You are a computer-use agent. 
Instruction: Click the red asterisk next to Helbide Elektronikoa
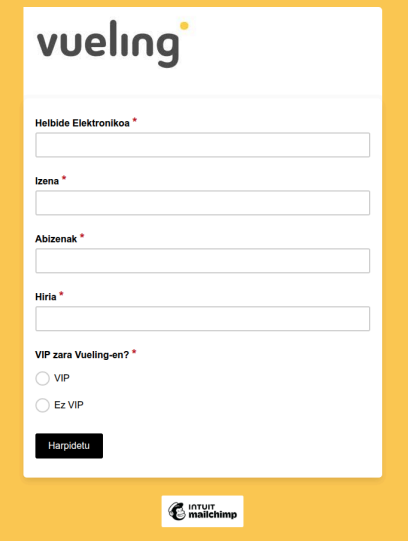[x=135, y=120]
